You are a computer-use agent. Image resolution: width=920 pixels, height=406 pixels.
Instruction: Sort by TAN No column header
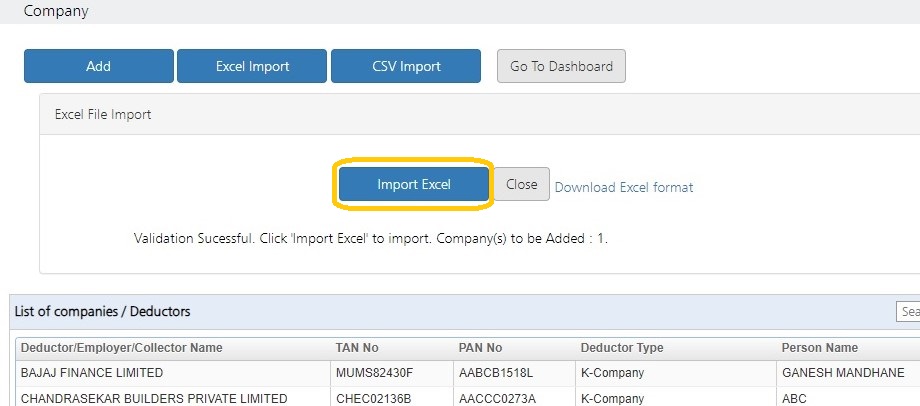point(357,348)
